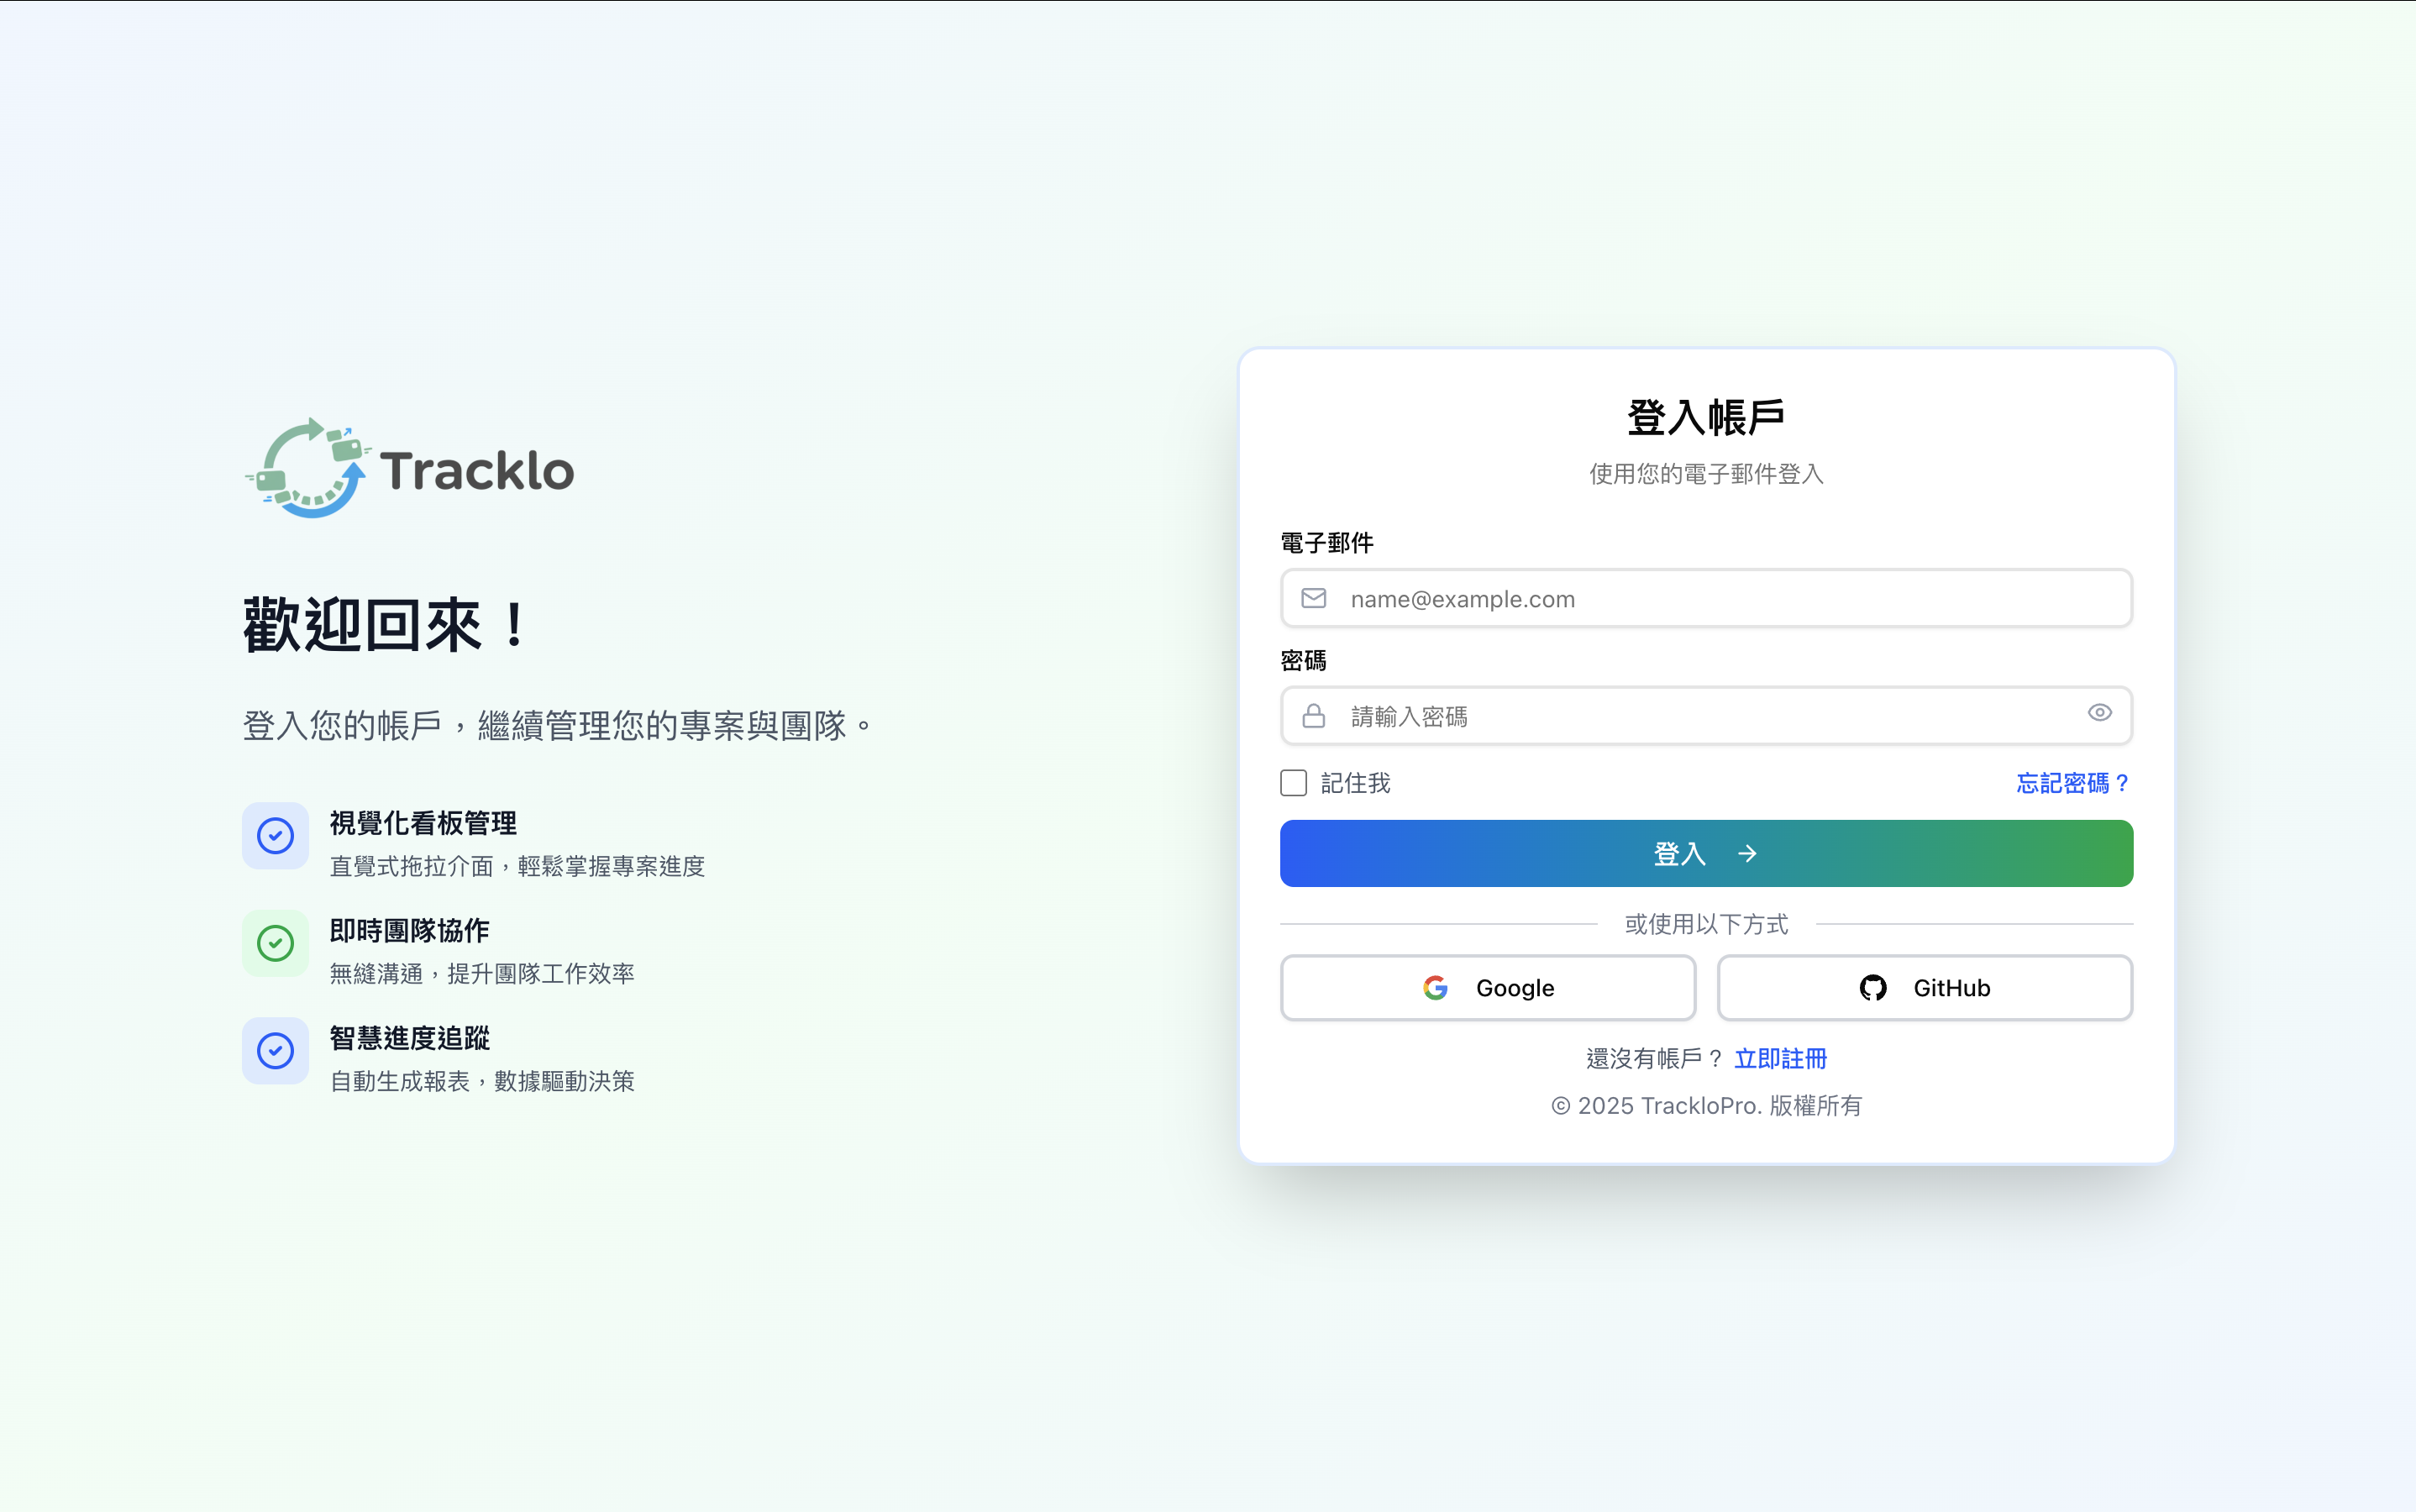Focus the 電子郵件 input field

click(1720, 599)
